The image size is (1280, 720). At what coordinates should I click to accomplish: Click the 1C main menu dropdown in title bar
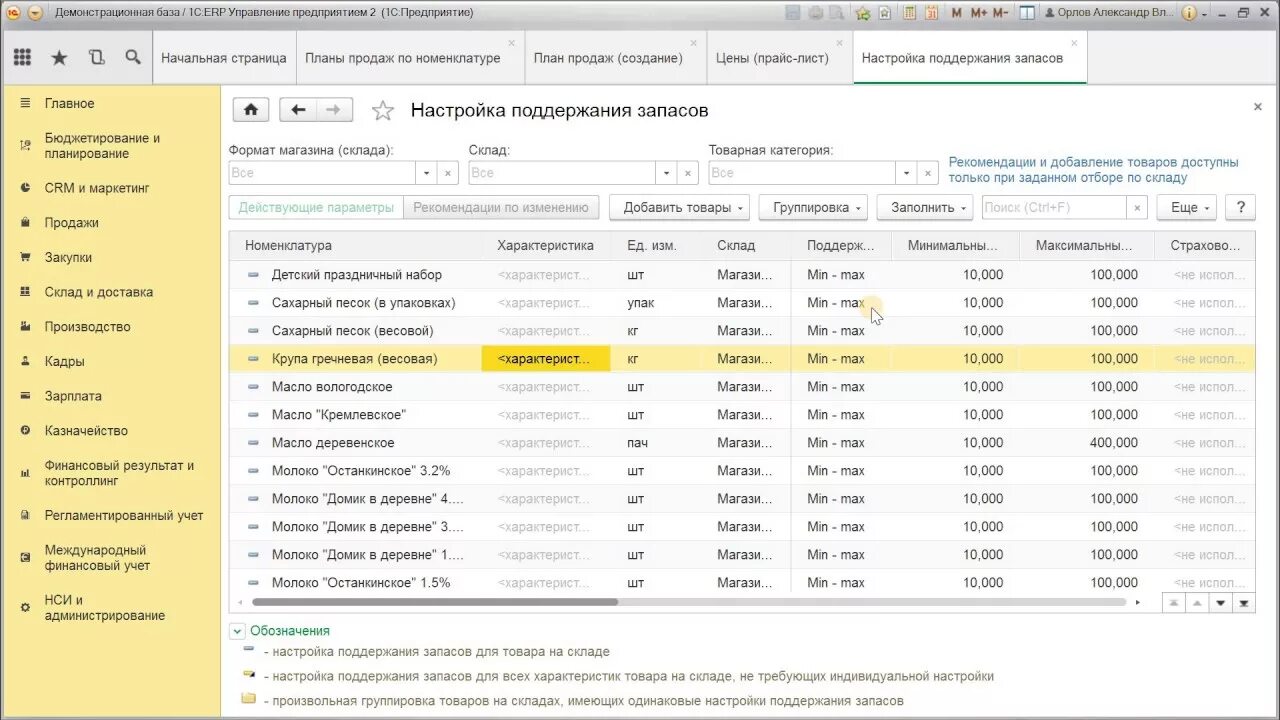[35, 13]
